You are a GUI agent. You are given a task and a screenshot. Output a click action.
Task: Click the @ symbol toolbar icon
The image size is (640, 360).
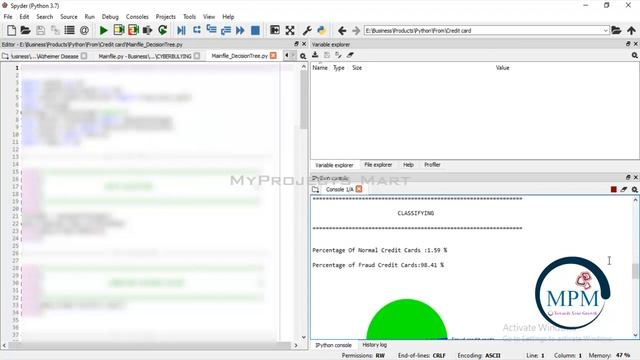pyautogui.click(x=84, y=30)
